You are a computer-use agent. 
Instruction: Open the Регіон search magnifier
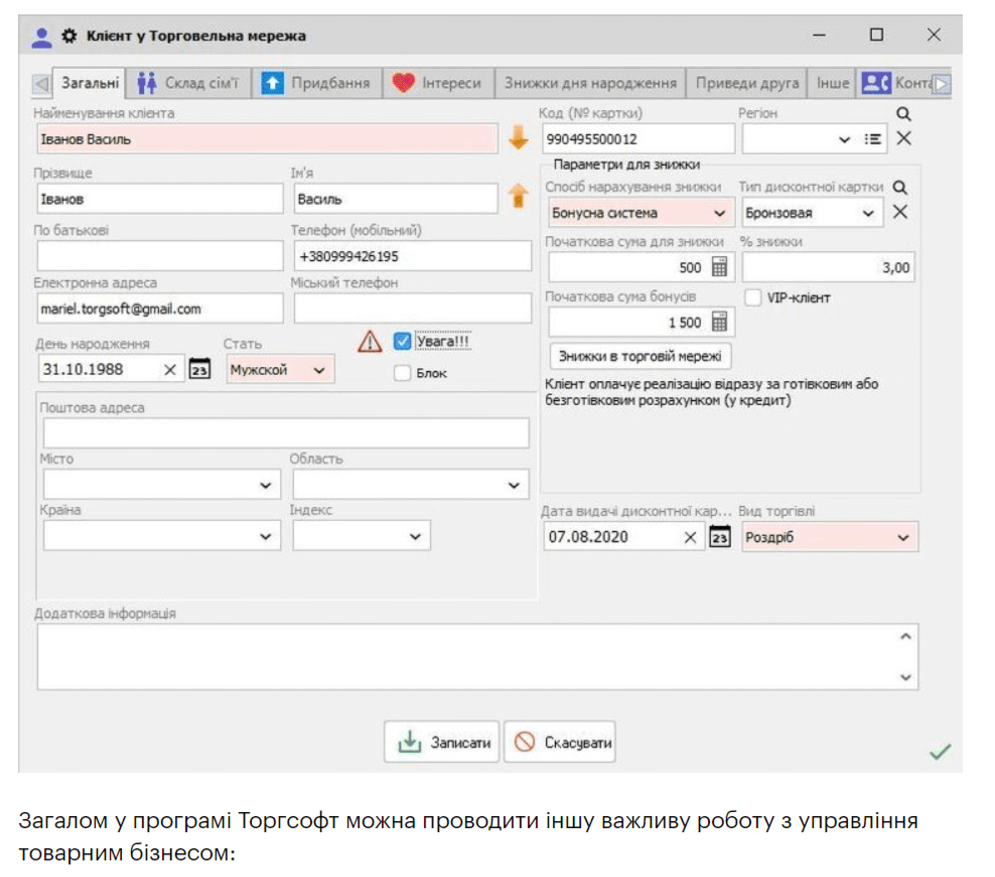[903, 114]
